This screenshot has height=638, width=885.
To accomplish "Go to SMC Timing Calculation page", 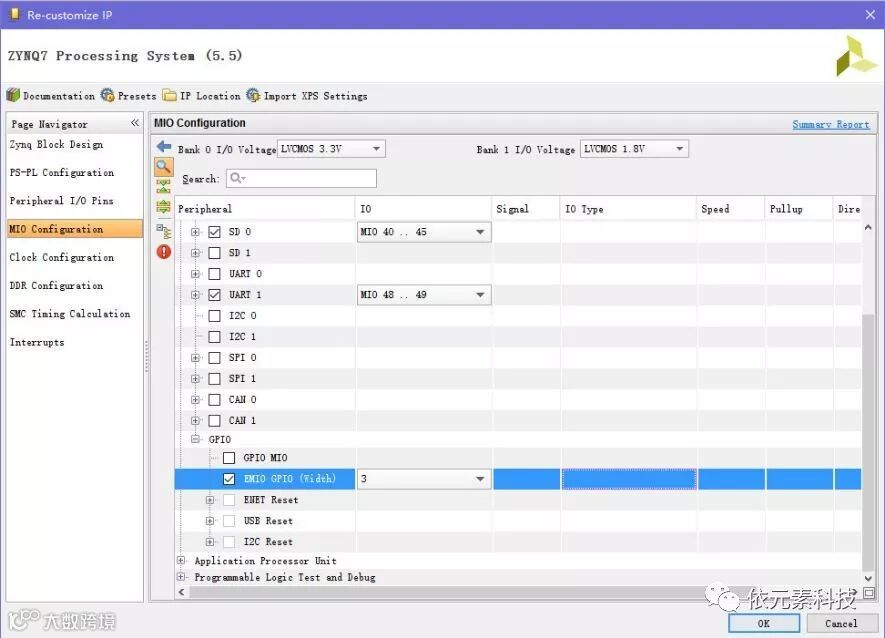I will coord(69,314).
